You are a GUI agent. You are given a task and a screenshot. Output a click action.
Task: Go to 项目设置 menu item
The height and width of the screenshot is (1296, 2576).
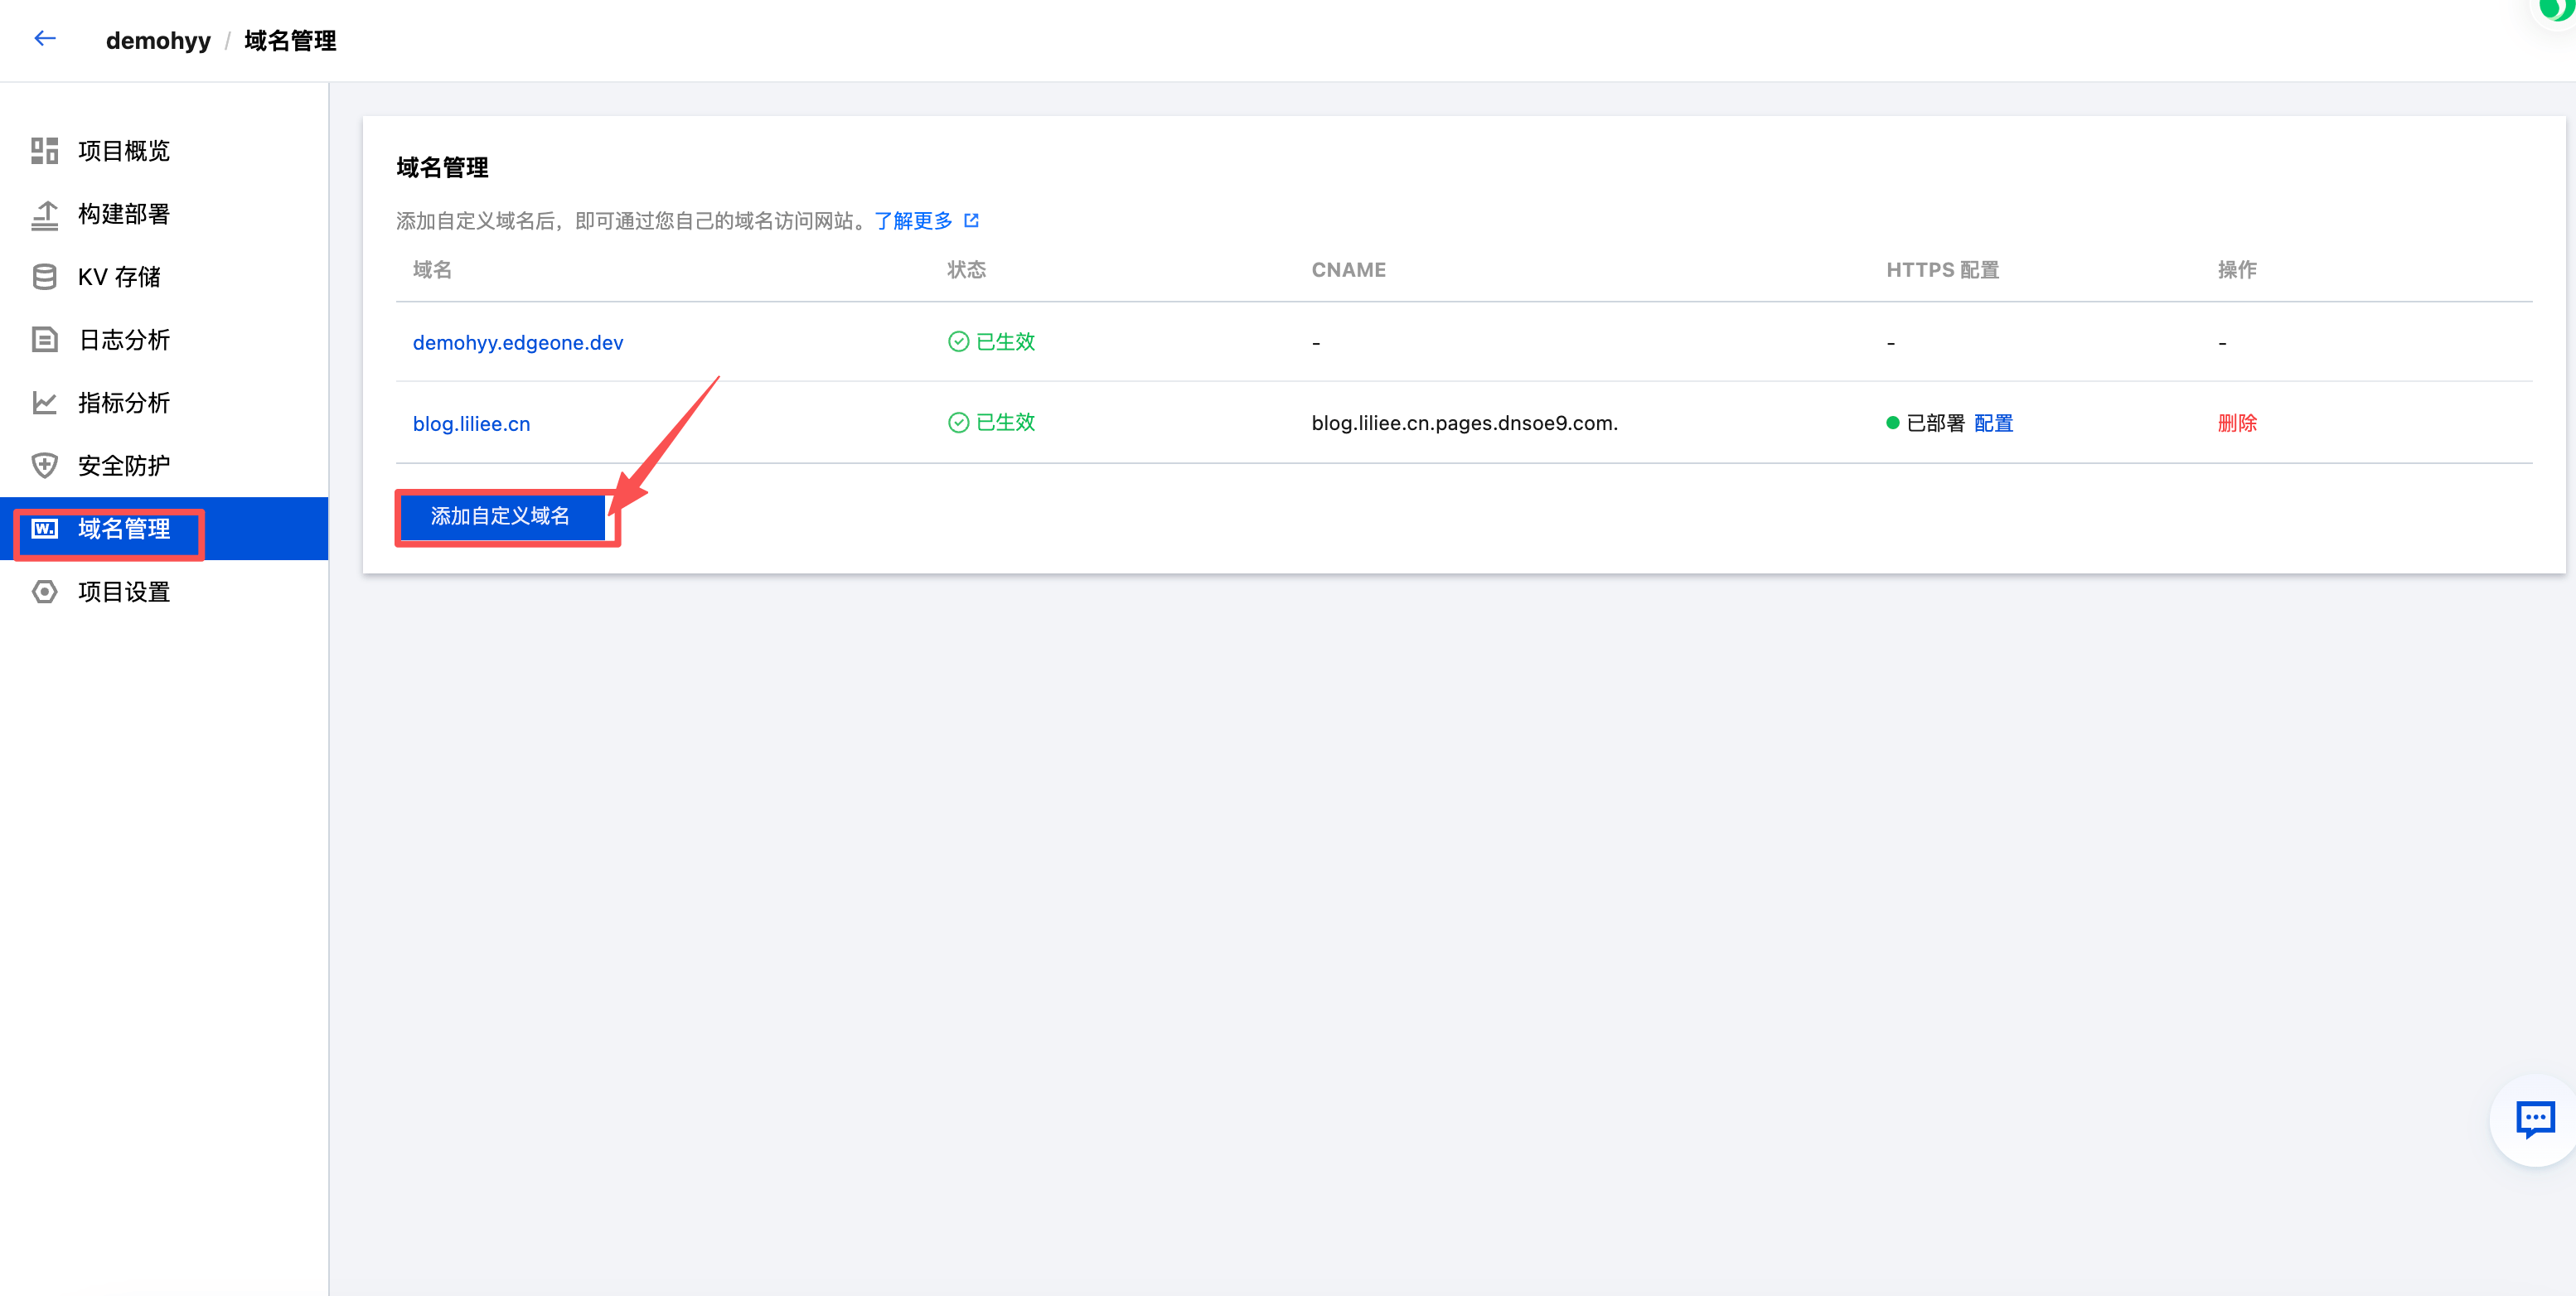(124, 592)
